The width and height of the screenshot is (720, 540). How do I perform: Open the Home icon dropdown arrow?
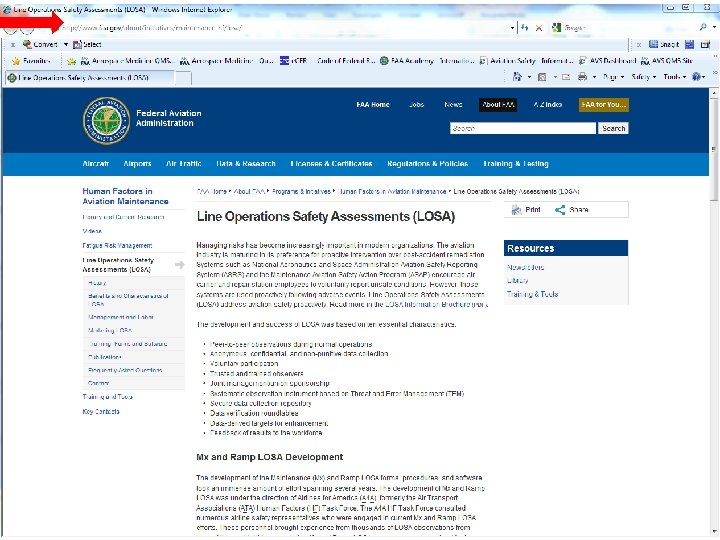click(x=529, y=77)
